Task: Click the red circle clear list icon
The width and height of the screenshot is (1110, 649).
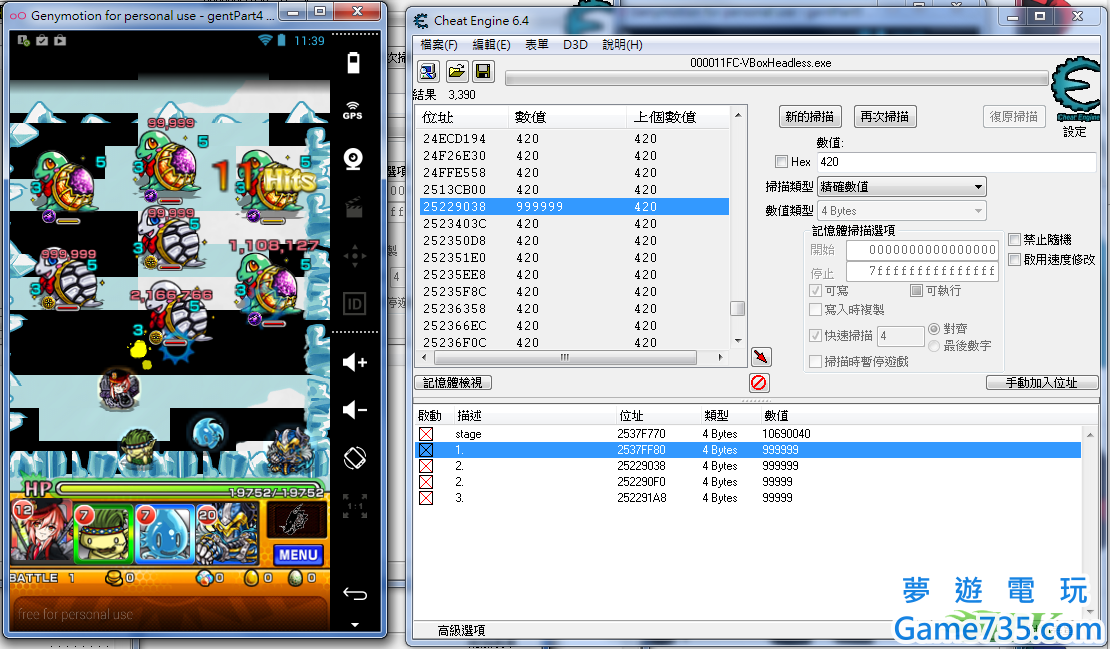Action: click(759, 383)
